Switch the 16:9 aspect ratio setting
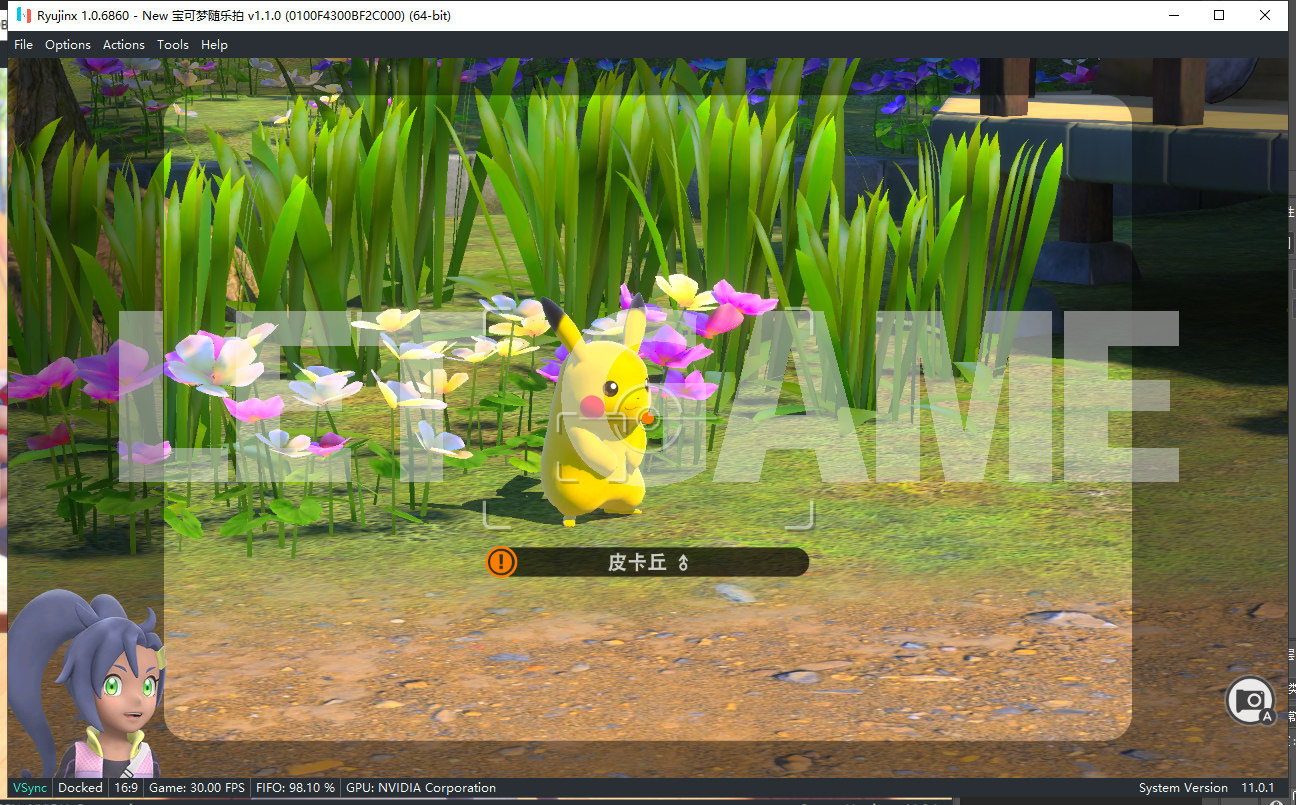The height and width of the screenshot is (805, 1296). click(126, 788)
